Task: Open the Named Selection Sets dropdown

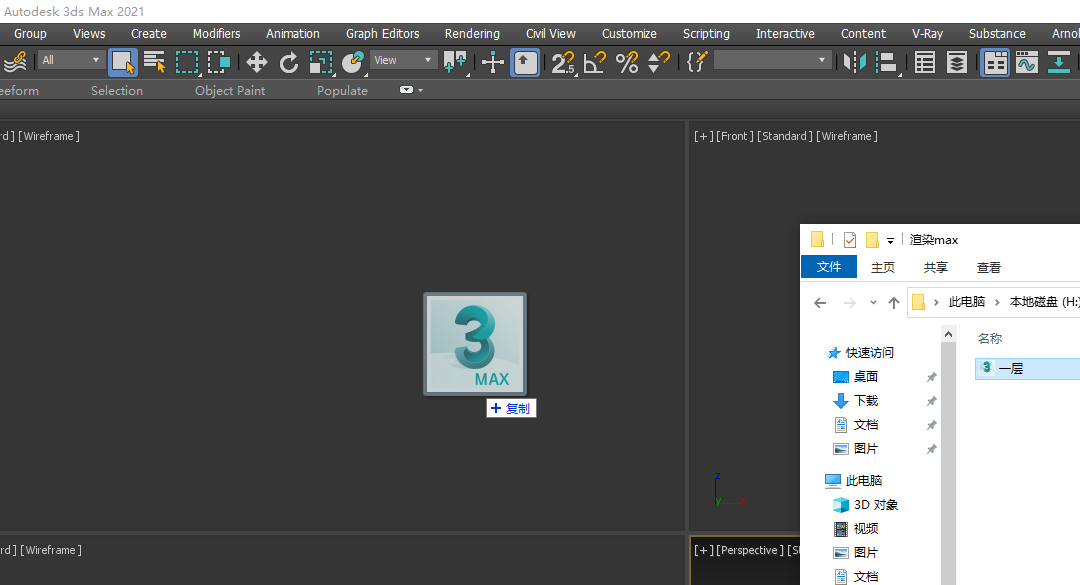Action: (772, 61)
